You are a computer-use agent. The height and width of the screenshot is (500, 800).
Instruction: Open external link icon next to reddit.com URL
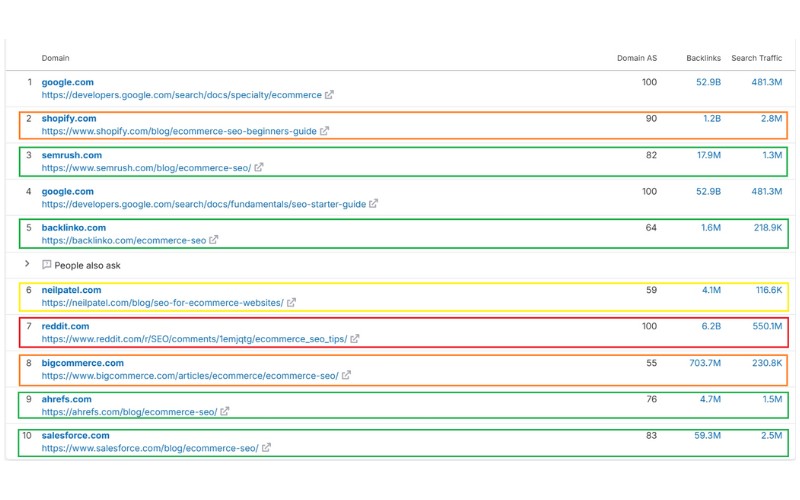click(355, 339)
